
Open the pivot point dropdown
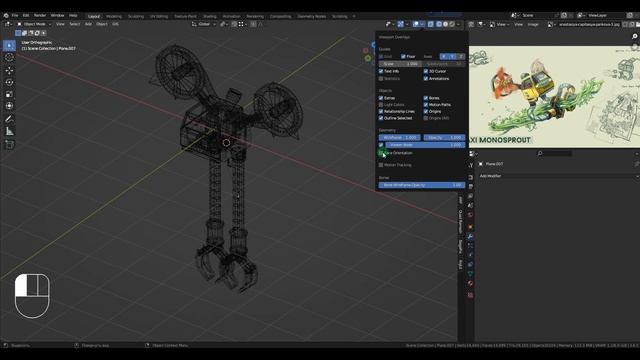click(223, 24)
